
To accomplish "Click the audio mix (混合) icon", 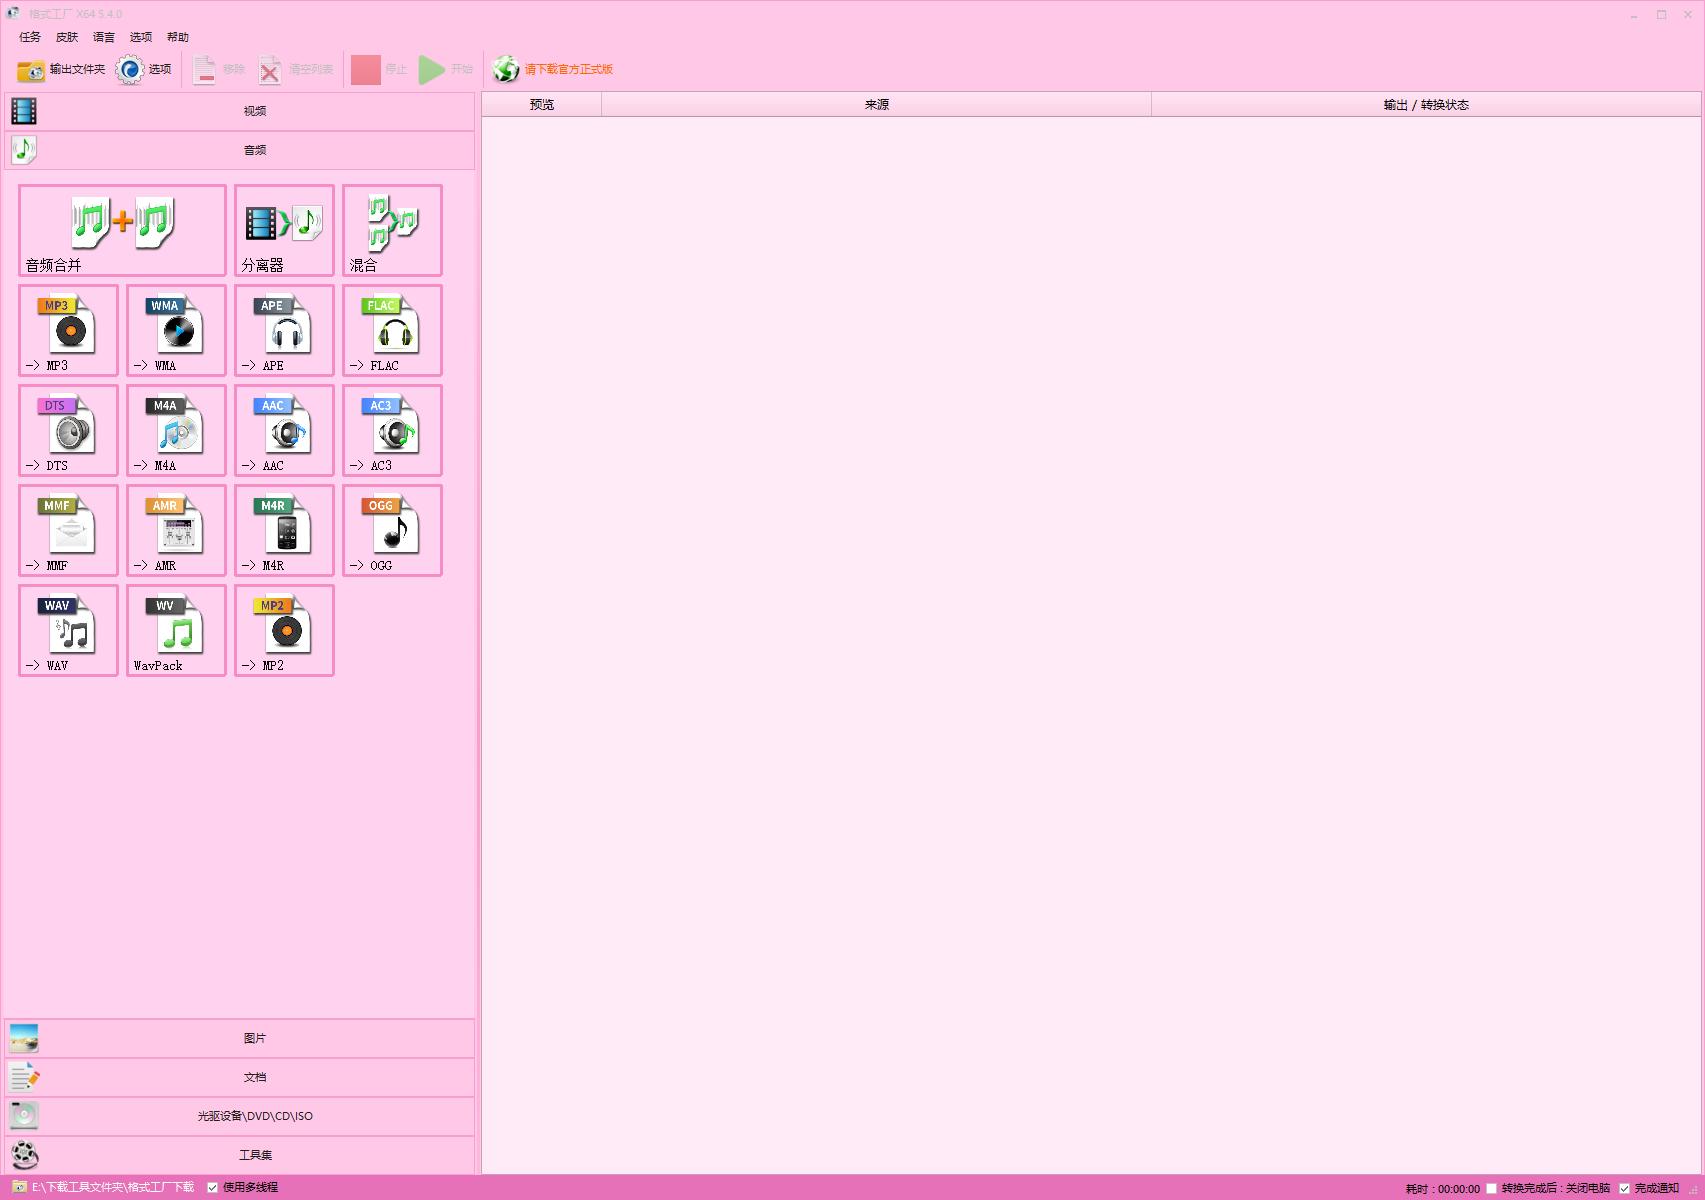I will click(x=392, y=230).
